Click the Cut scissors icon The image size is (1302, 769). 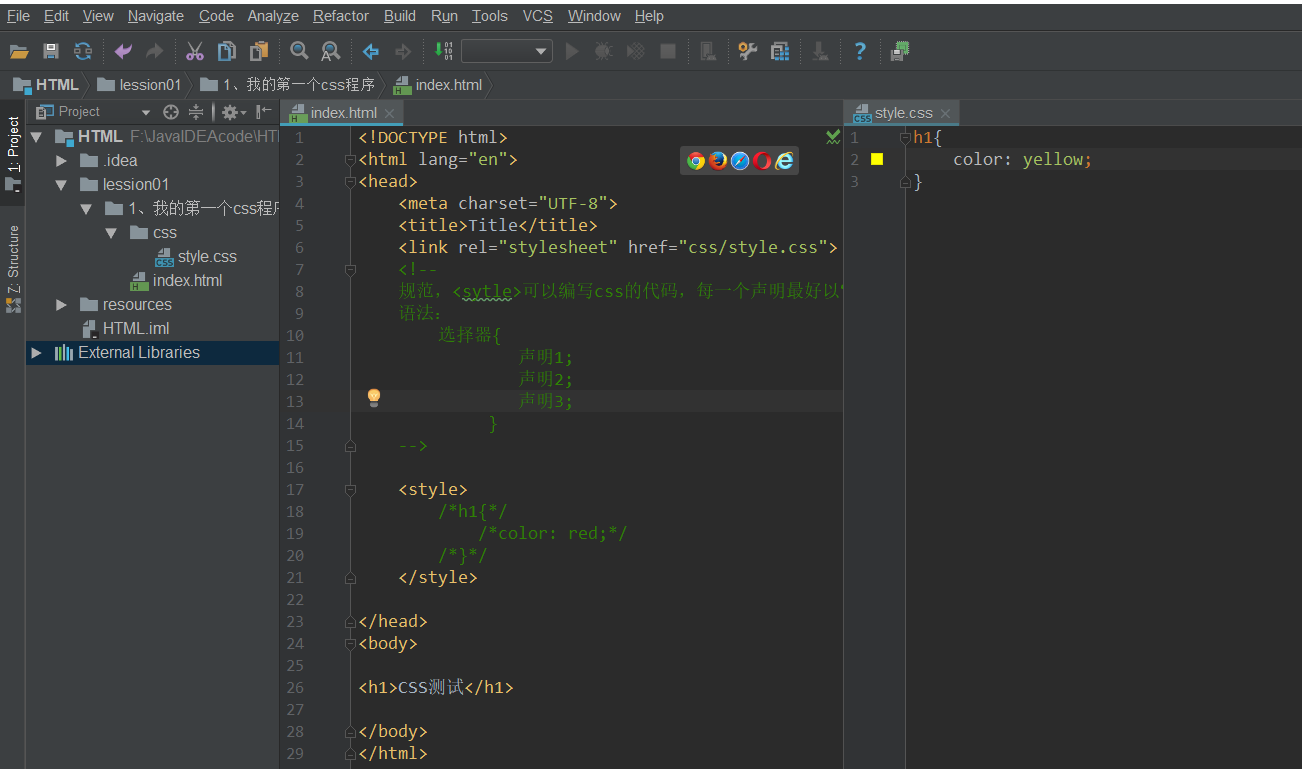click(x=195, y=51)
